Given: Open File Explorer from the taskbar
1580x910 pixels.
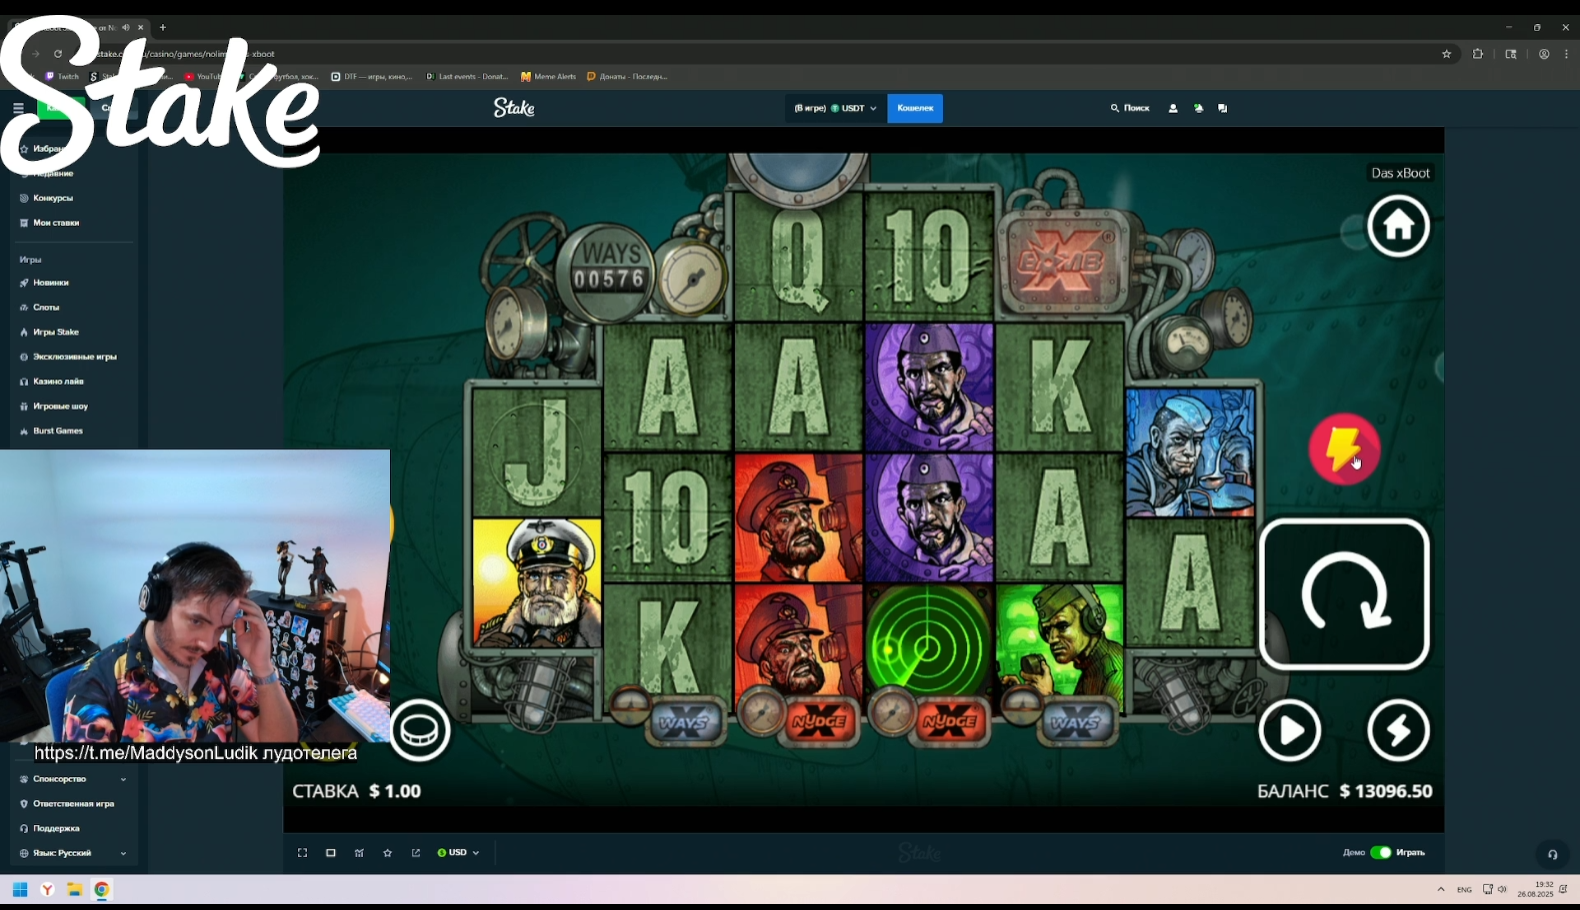Looking at the screenshot, I should tap(74, 890).
